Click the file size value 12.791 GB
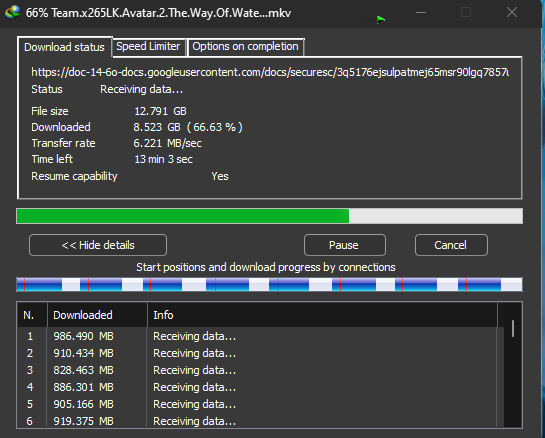This screenshot has height=438, width=545. click(x=160, y=111)
